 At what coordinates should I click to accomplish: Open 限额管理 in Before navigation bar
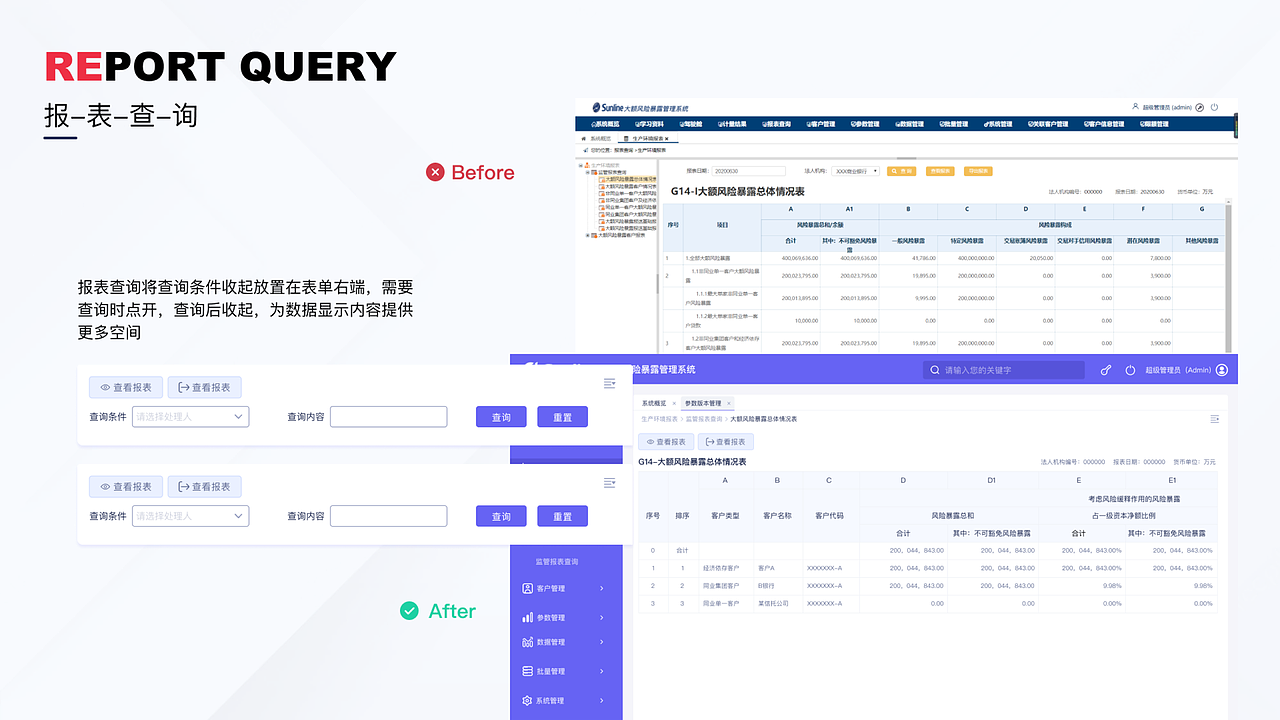pos(1155,124)
